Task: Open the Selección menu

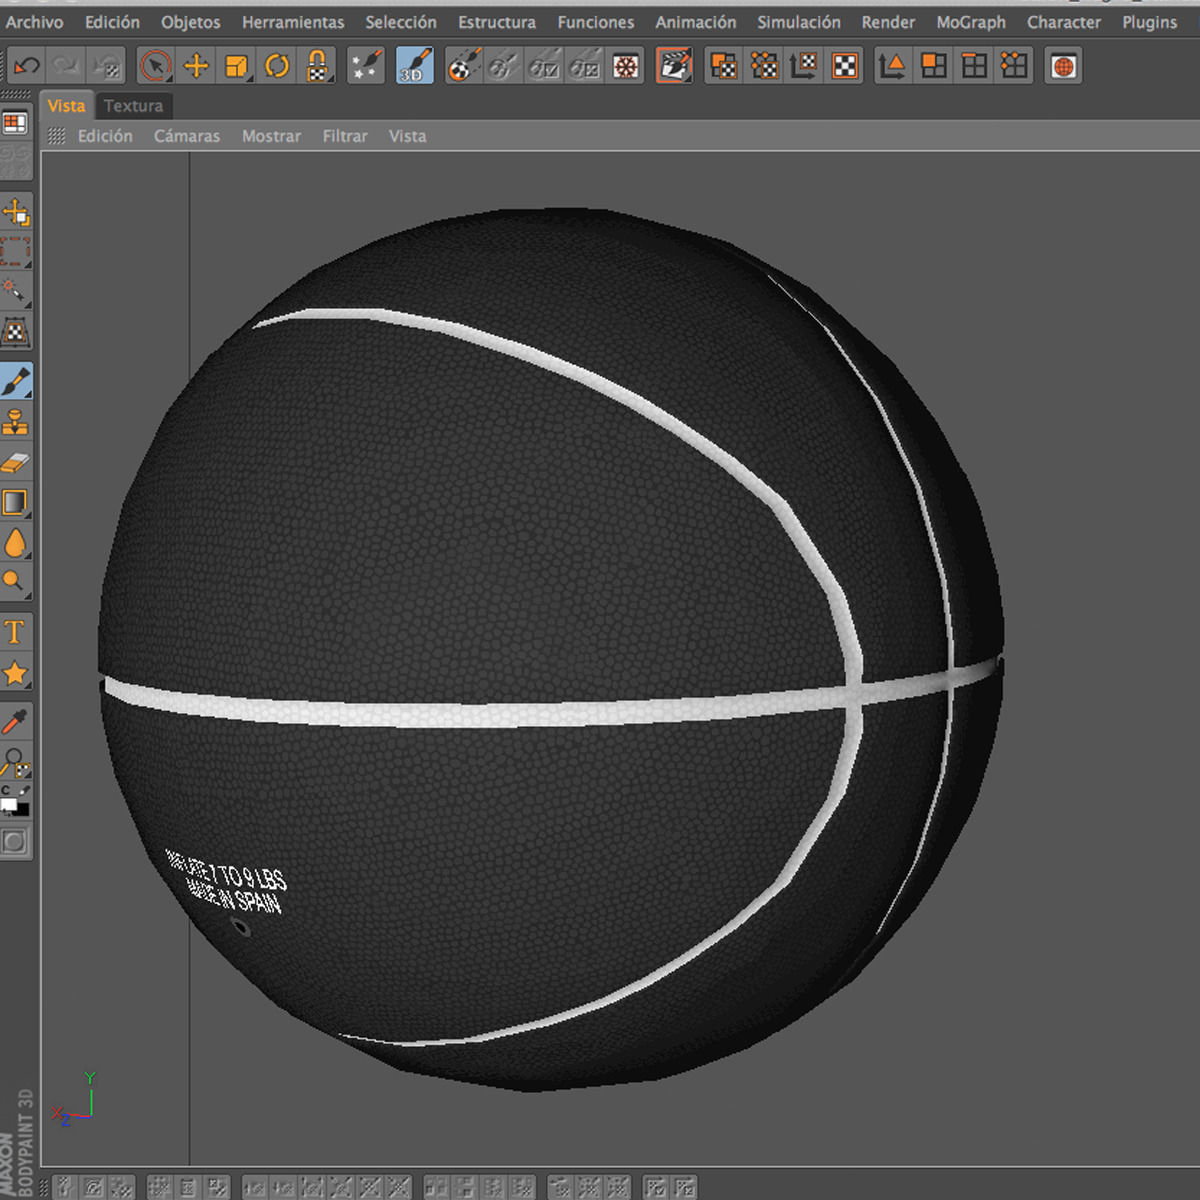Action: pyautogui.click(x=400, y=22)
